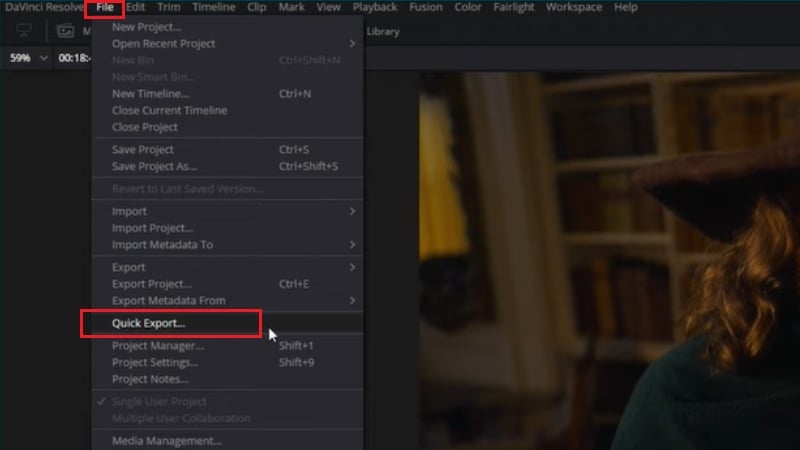Open the Clip menu

coord(257,7)
